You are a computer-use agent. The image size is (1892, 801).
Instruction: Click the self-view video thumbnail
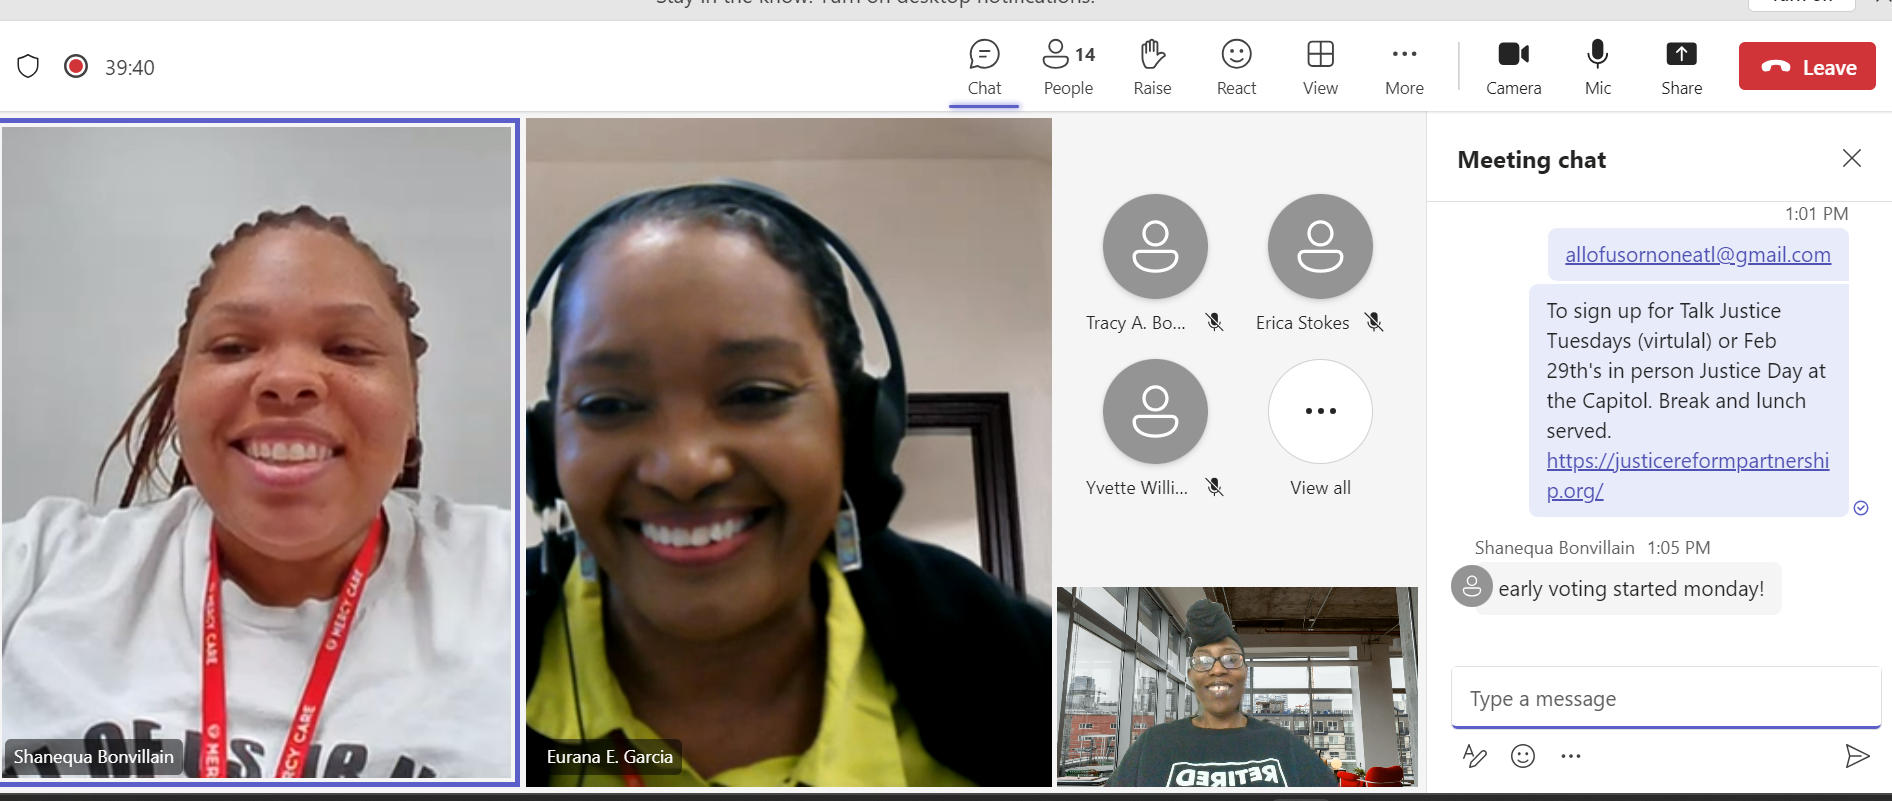[1237, 686]
